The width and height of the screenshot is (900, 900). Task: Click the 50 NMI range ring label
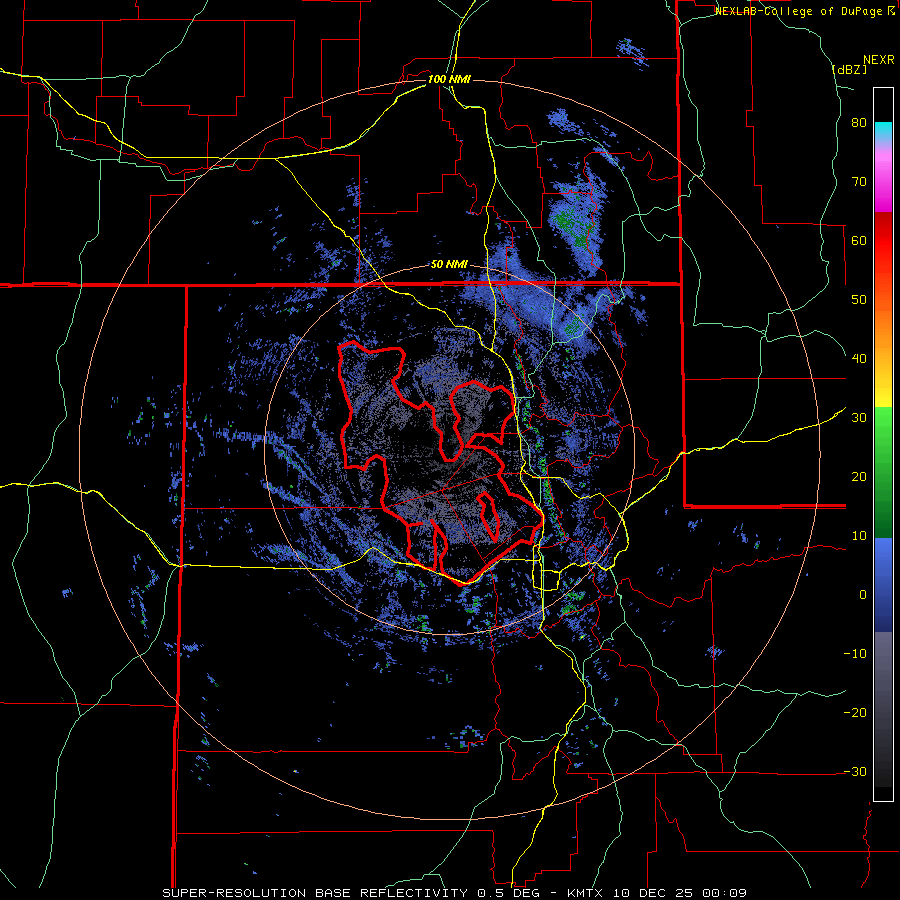[449, 265]
